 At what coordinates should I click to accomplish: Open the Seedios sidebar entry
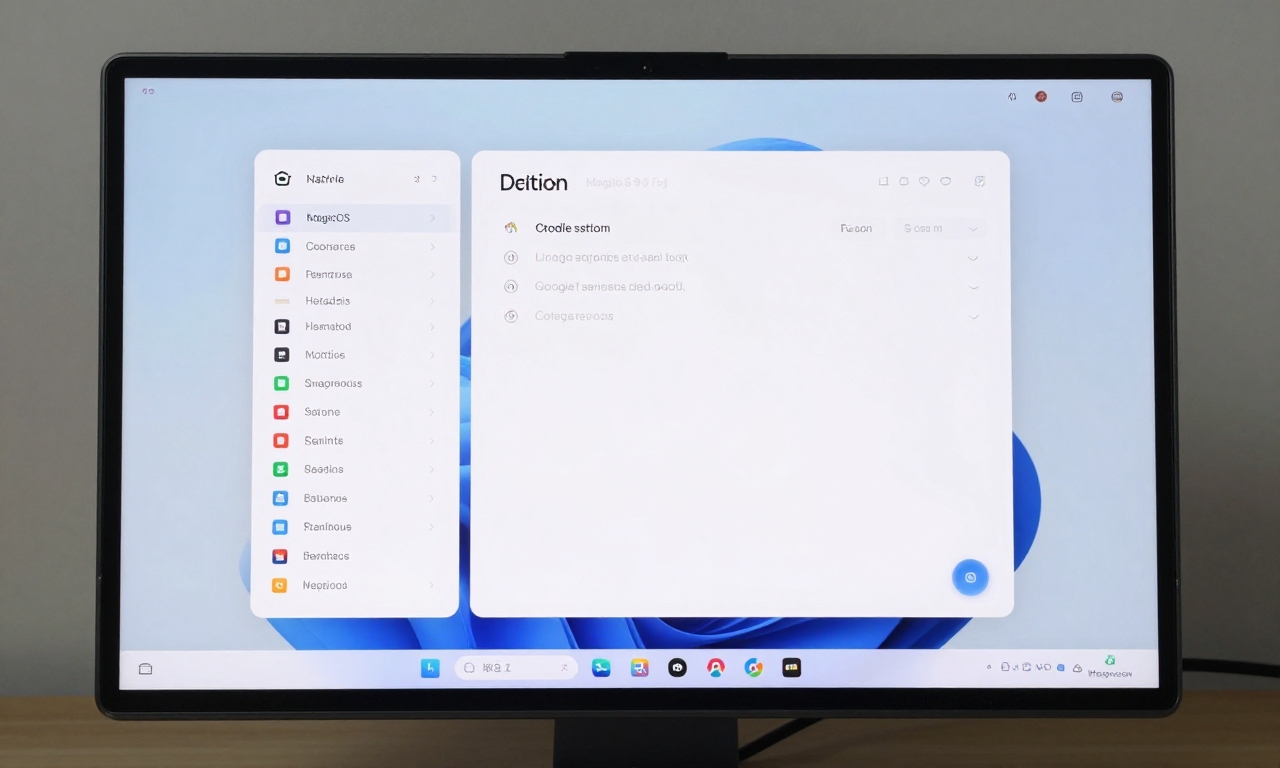pos(323,469)
